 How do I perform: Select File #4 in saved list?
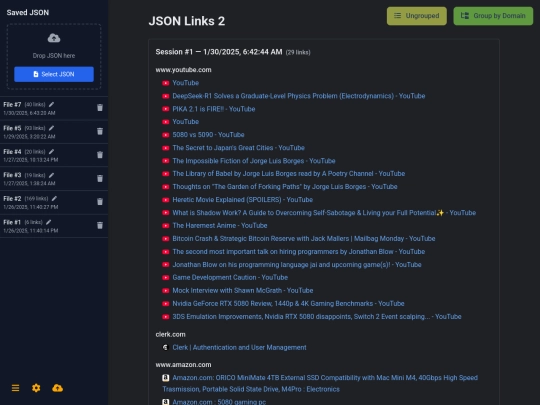[54, 155]
